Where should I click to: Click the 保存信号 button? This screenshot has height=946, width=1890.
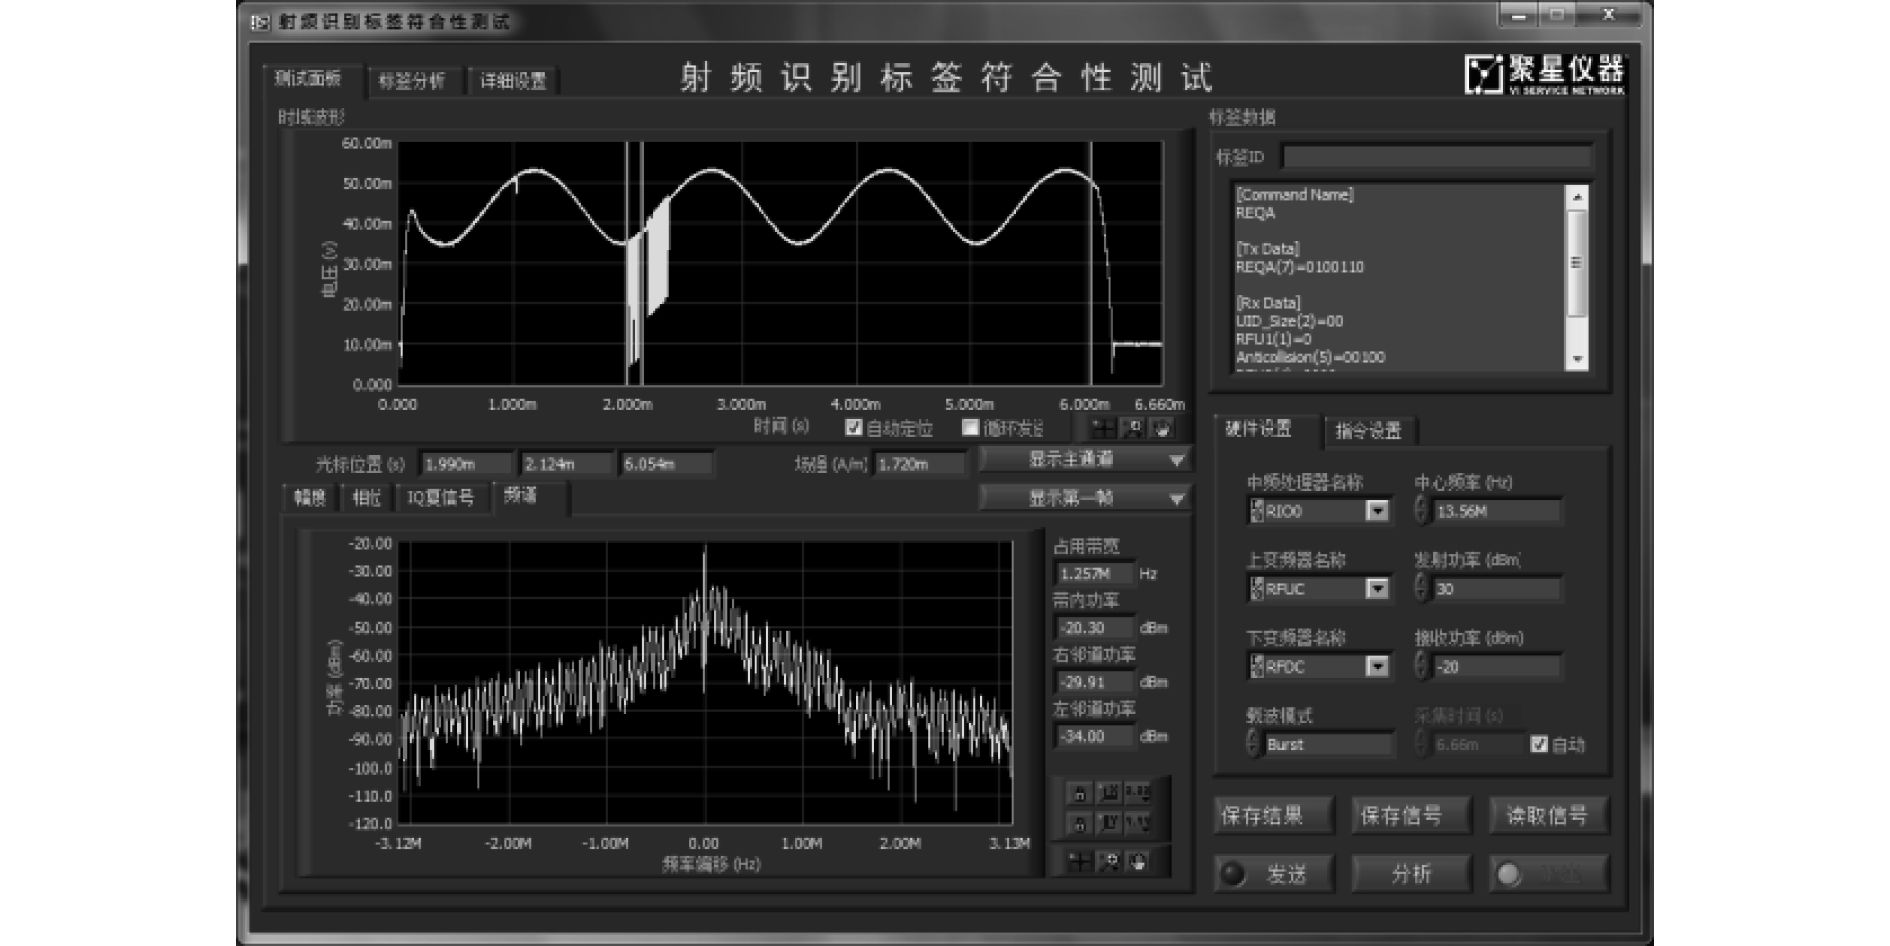click(x=1411, y=816)
